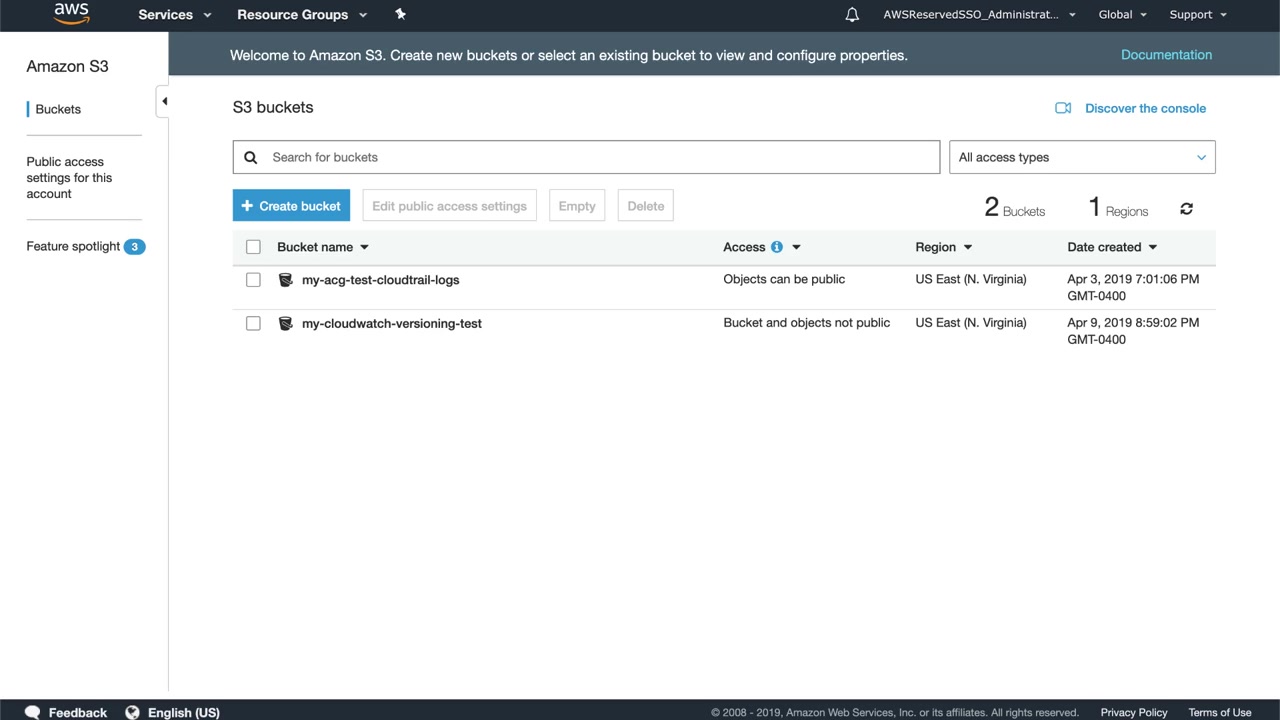Open the AWSReservedSSO account menu
The width and height of the screenshot is (1280, 720).
point(979,14)
